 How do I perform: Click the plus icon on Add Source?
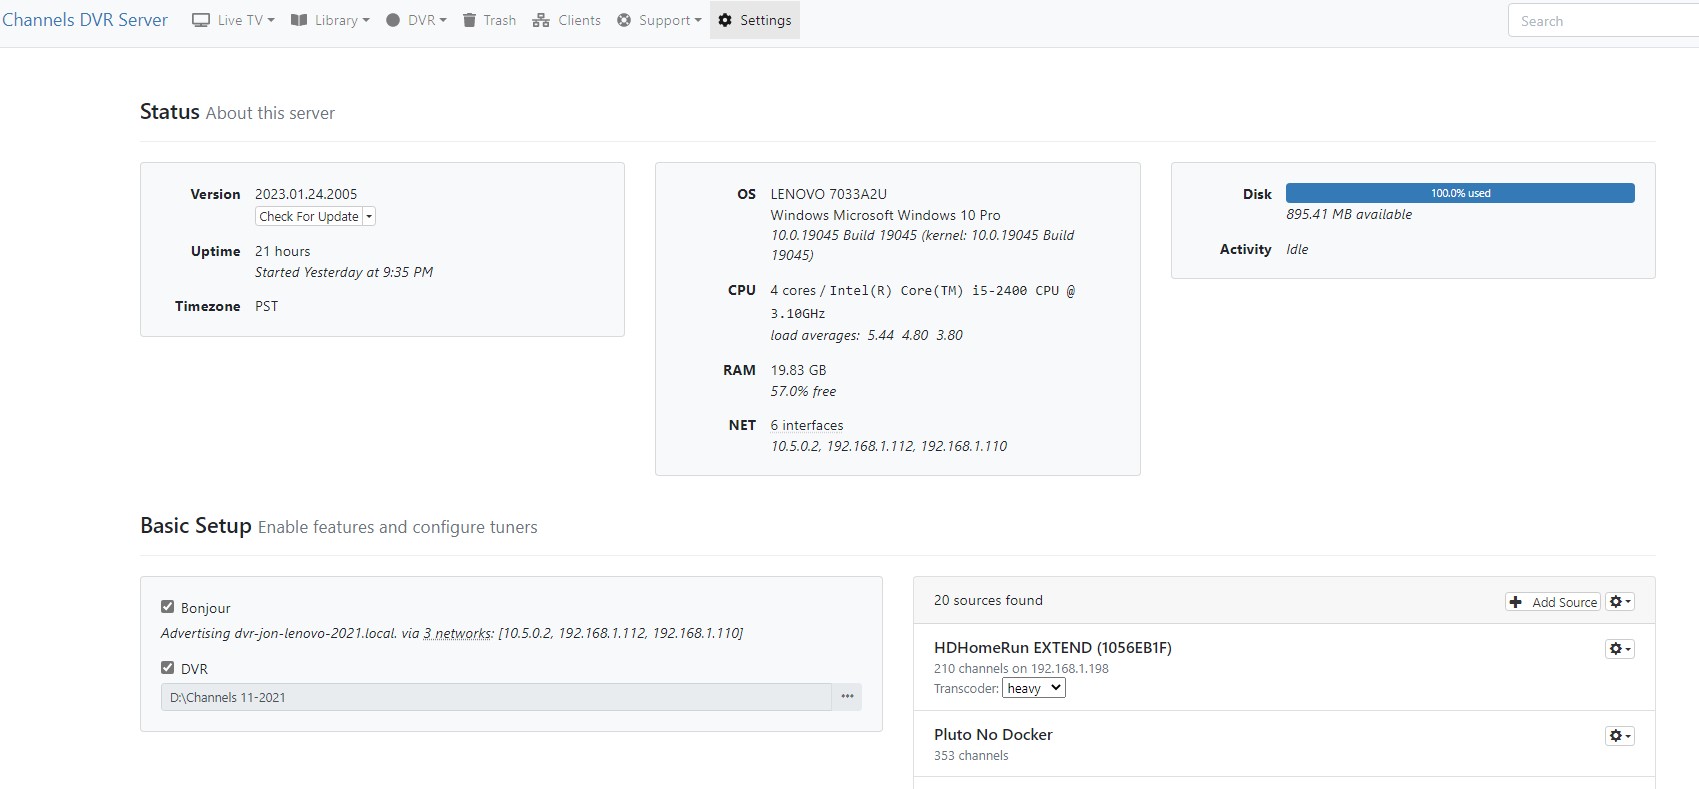tap(1516, 602)
